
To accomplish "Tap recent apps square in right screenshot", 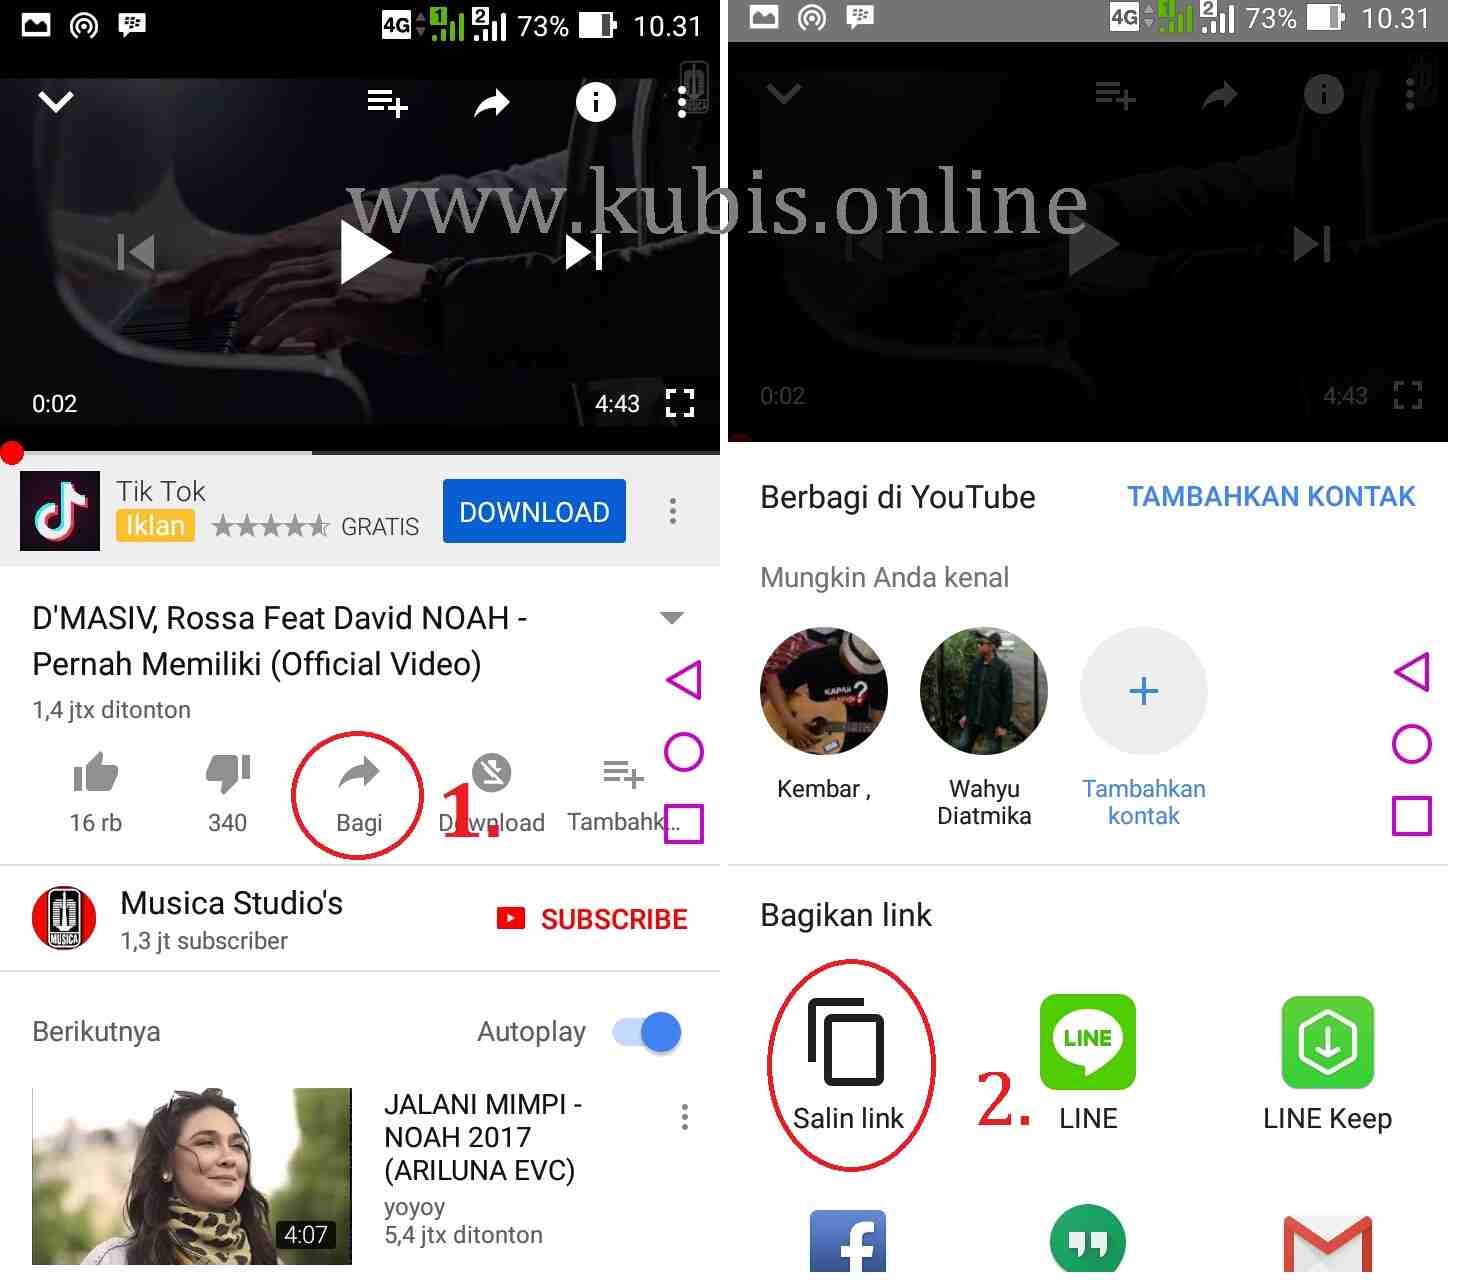I will click(x=1412, y=816).
